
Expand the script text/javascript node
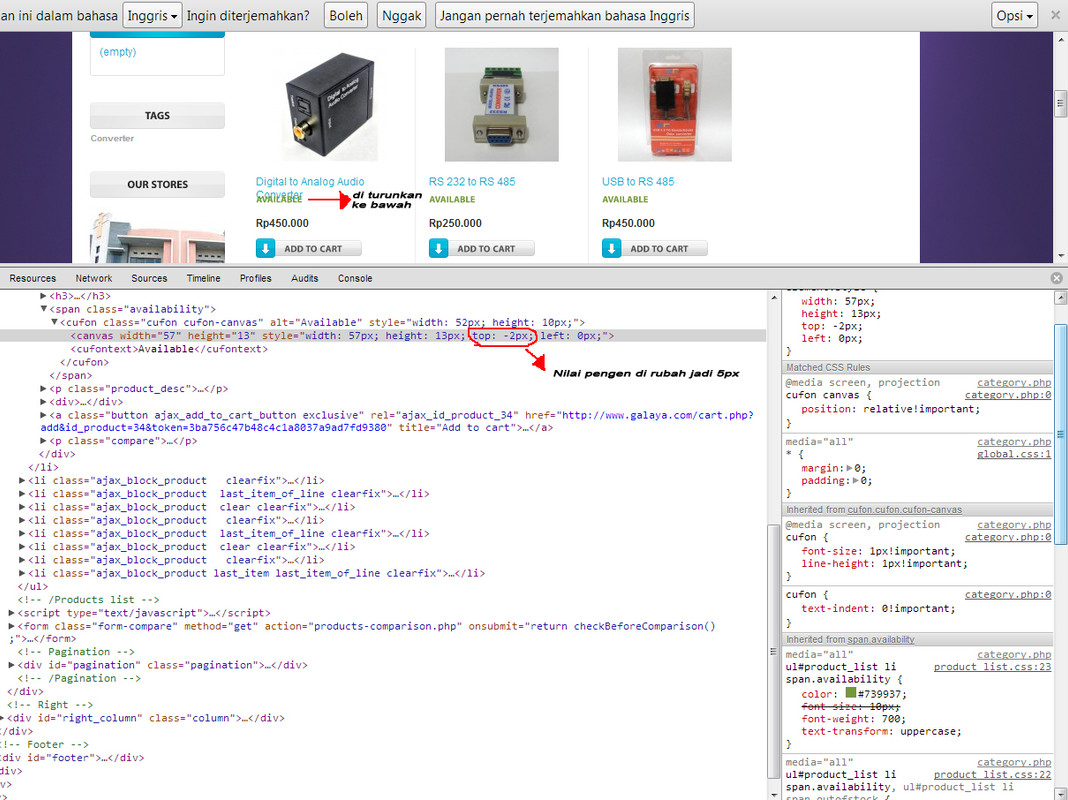pyautogui.click(x=12, y=613)
